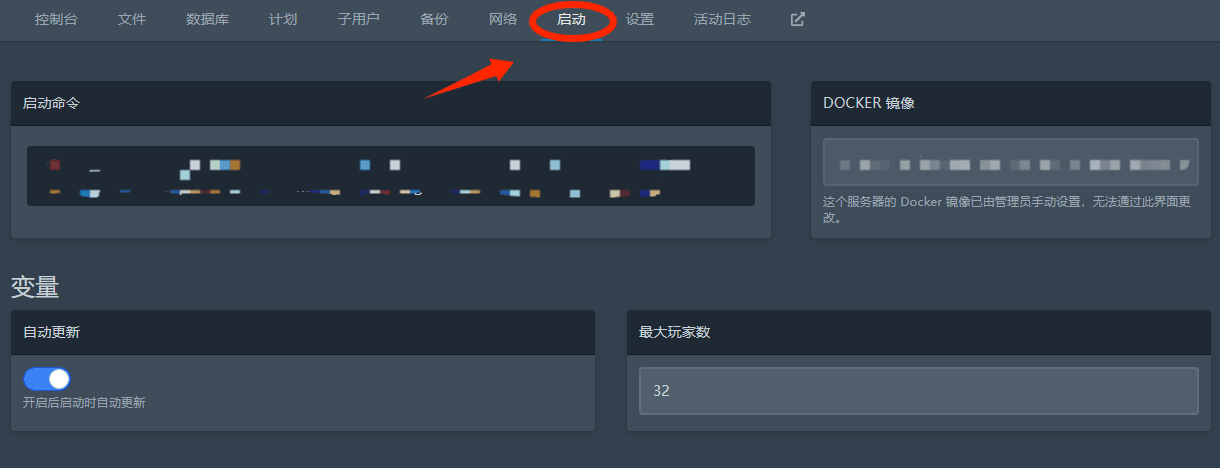Click the 最大玩家数 input showing 32

pyautogui.click(x=918, y=391)
